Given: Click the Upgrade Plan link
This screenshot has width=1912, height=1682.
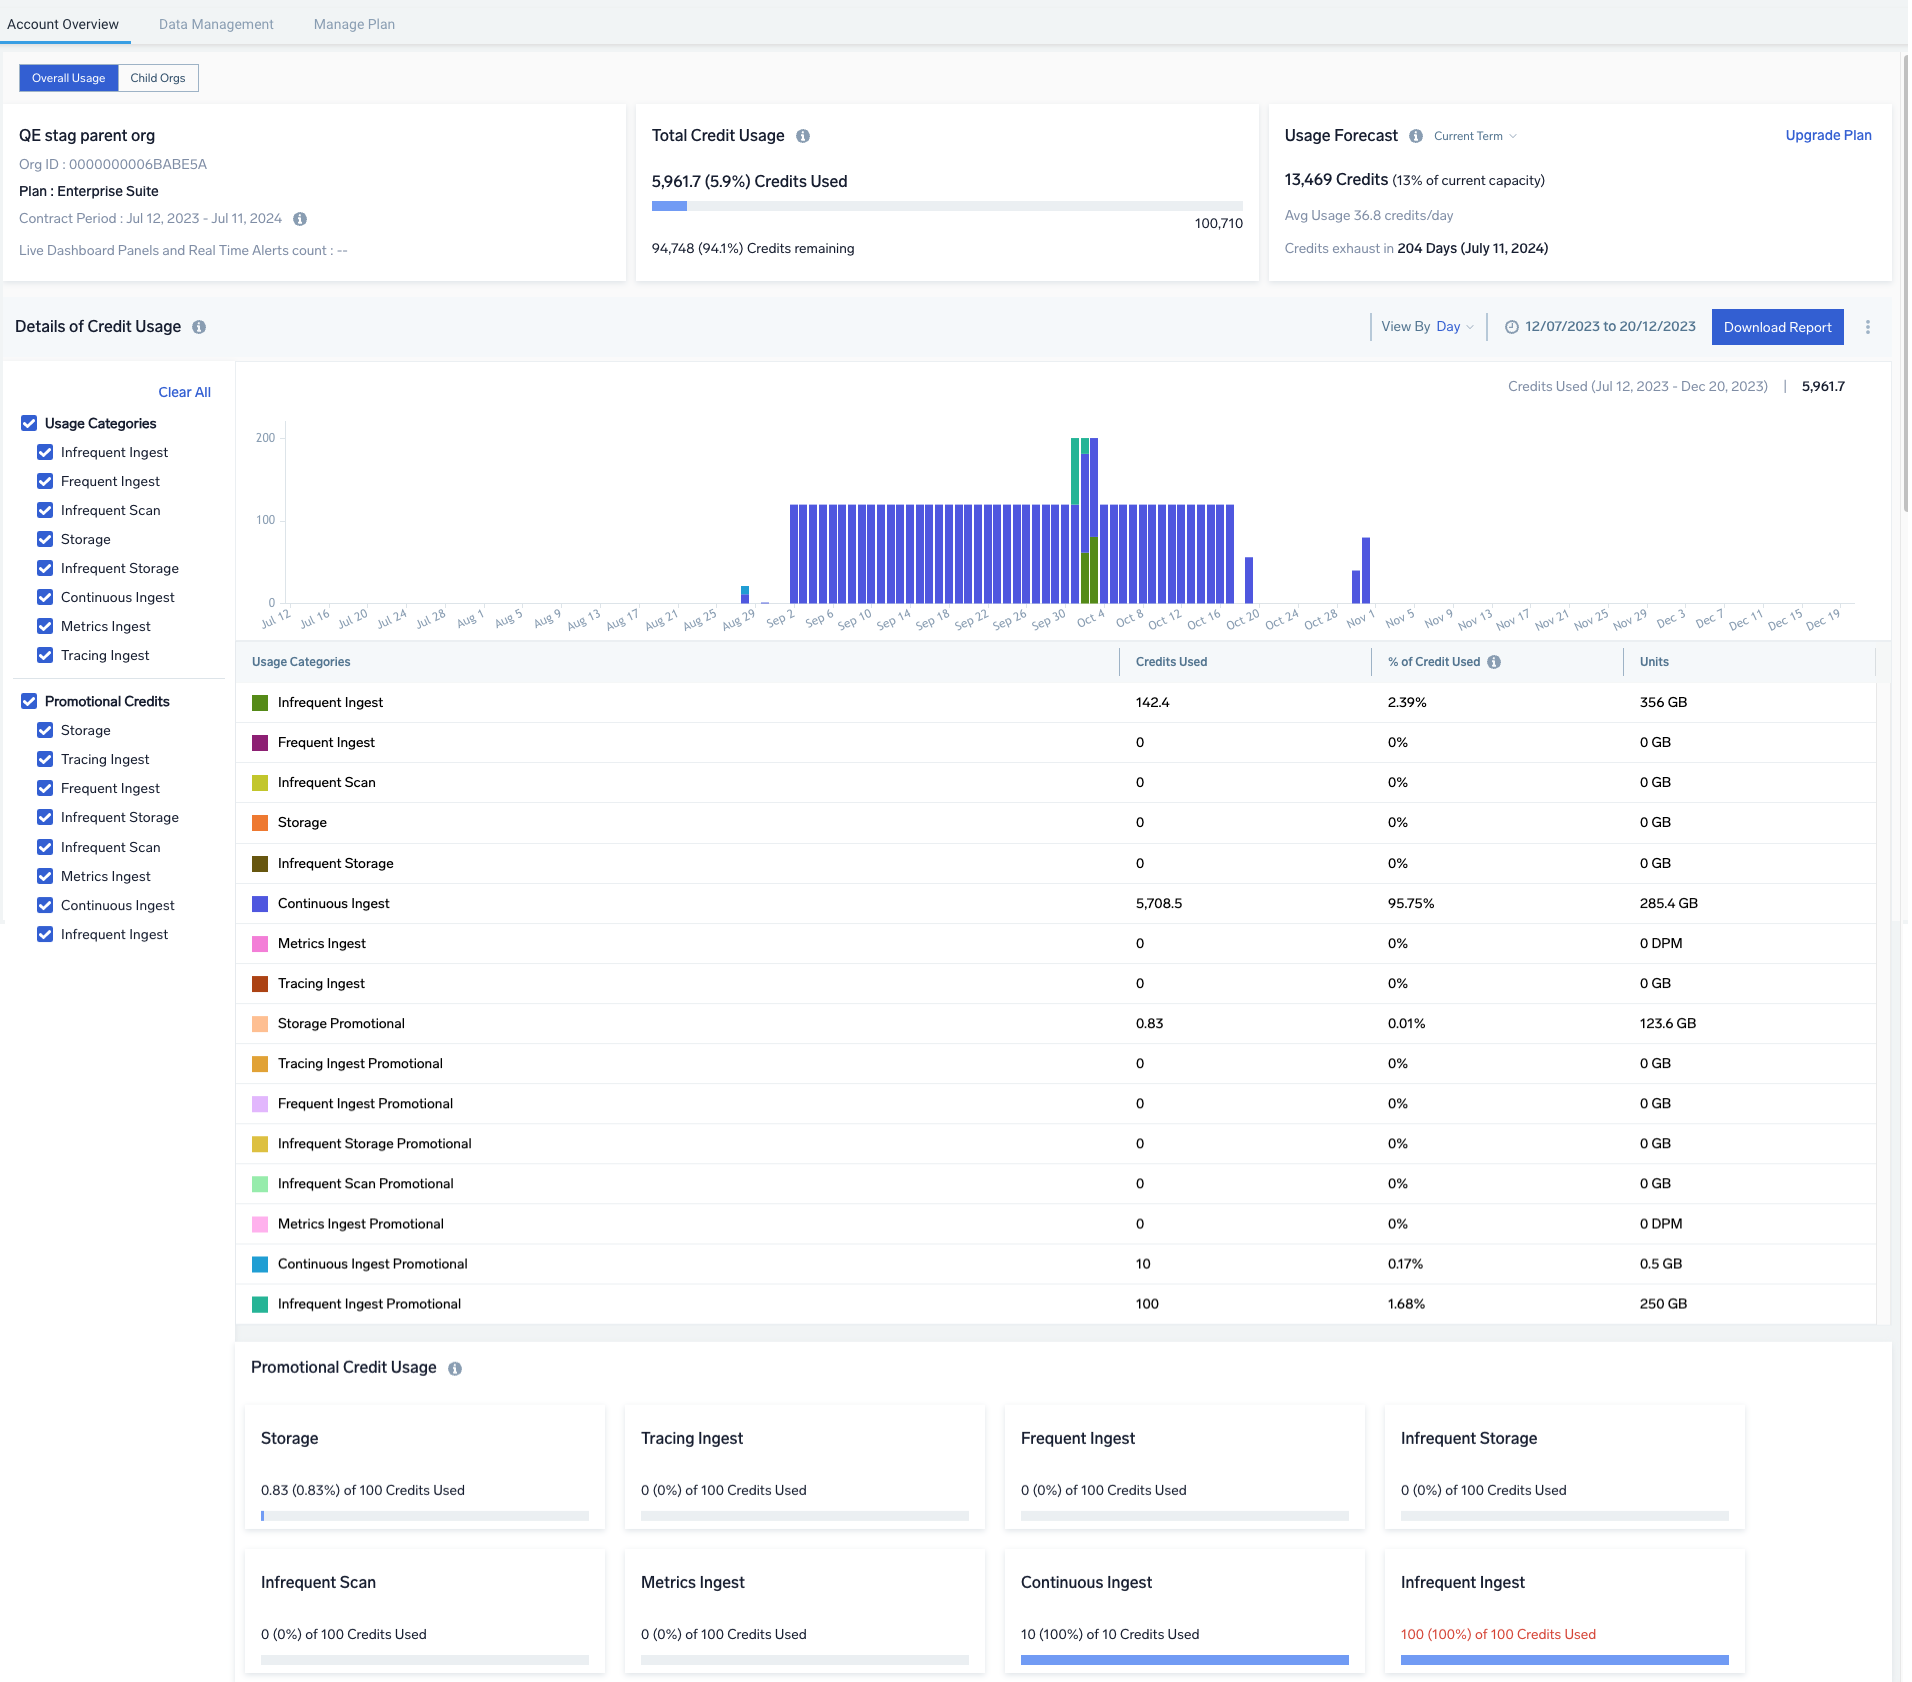Looking at the screenshot, I should tap(1828, 135).
